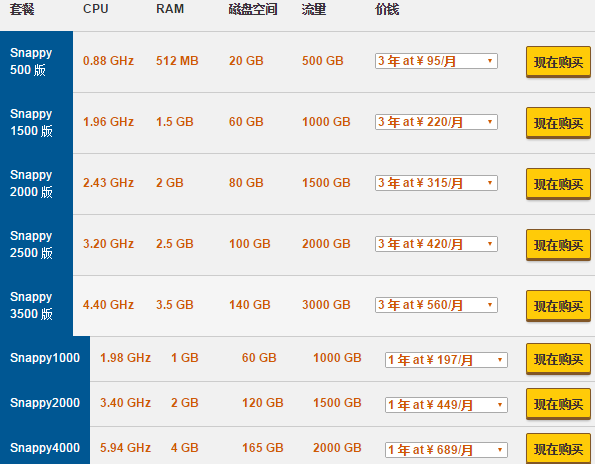This screenshot has width=595, height=464.
Task: Select the Snappy 3500 版 plan cell
Action: point(36,305)
